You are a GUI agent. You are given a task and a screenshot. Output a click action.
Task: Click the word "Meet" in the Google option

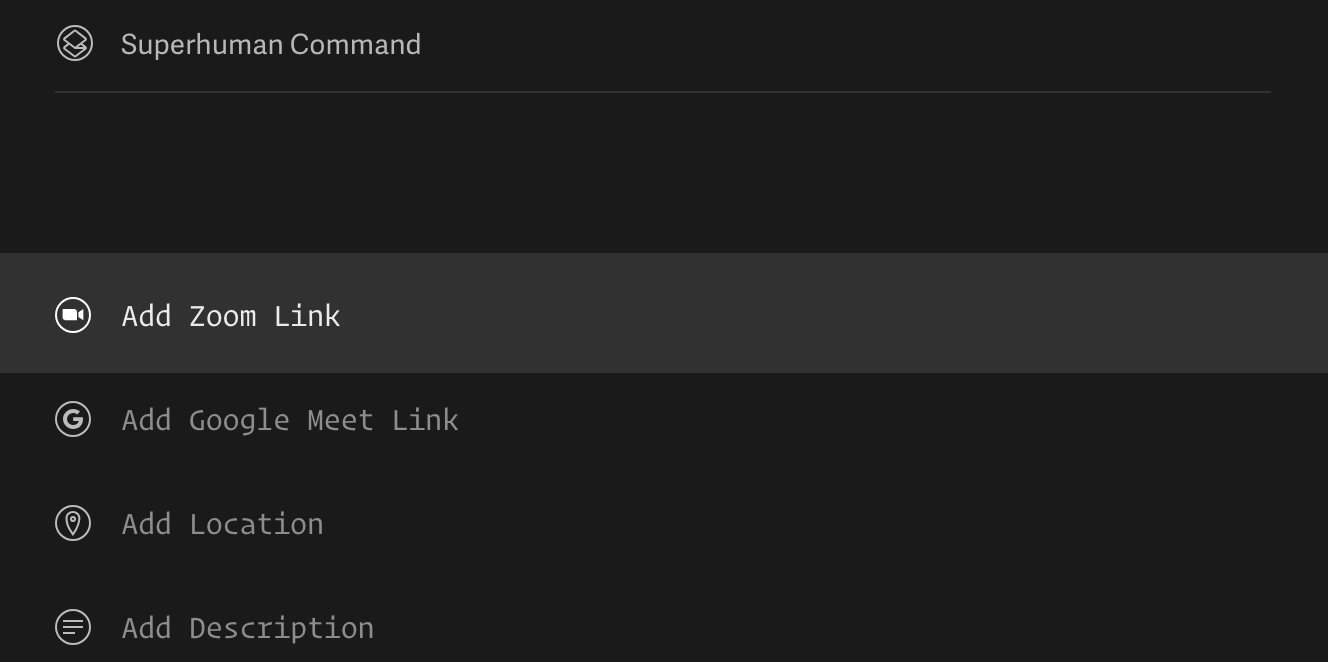pyautogui.click(x=340, y=421)
